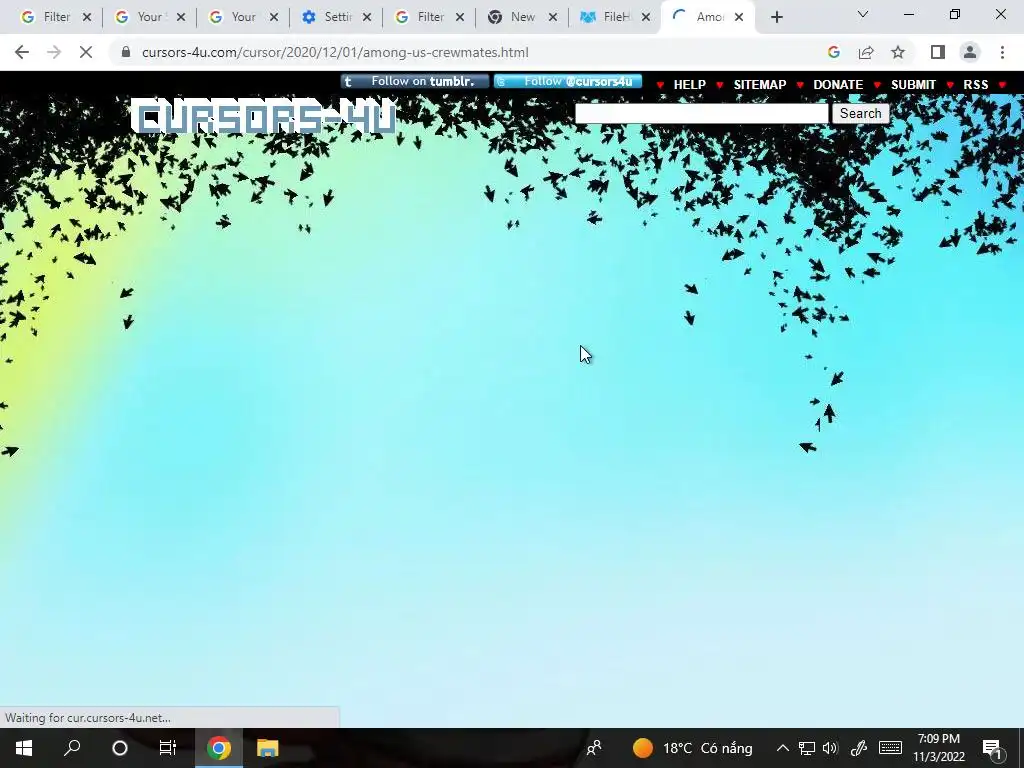Open the browser side panel

pos(938,52)
